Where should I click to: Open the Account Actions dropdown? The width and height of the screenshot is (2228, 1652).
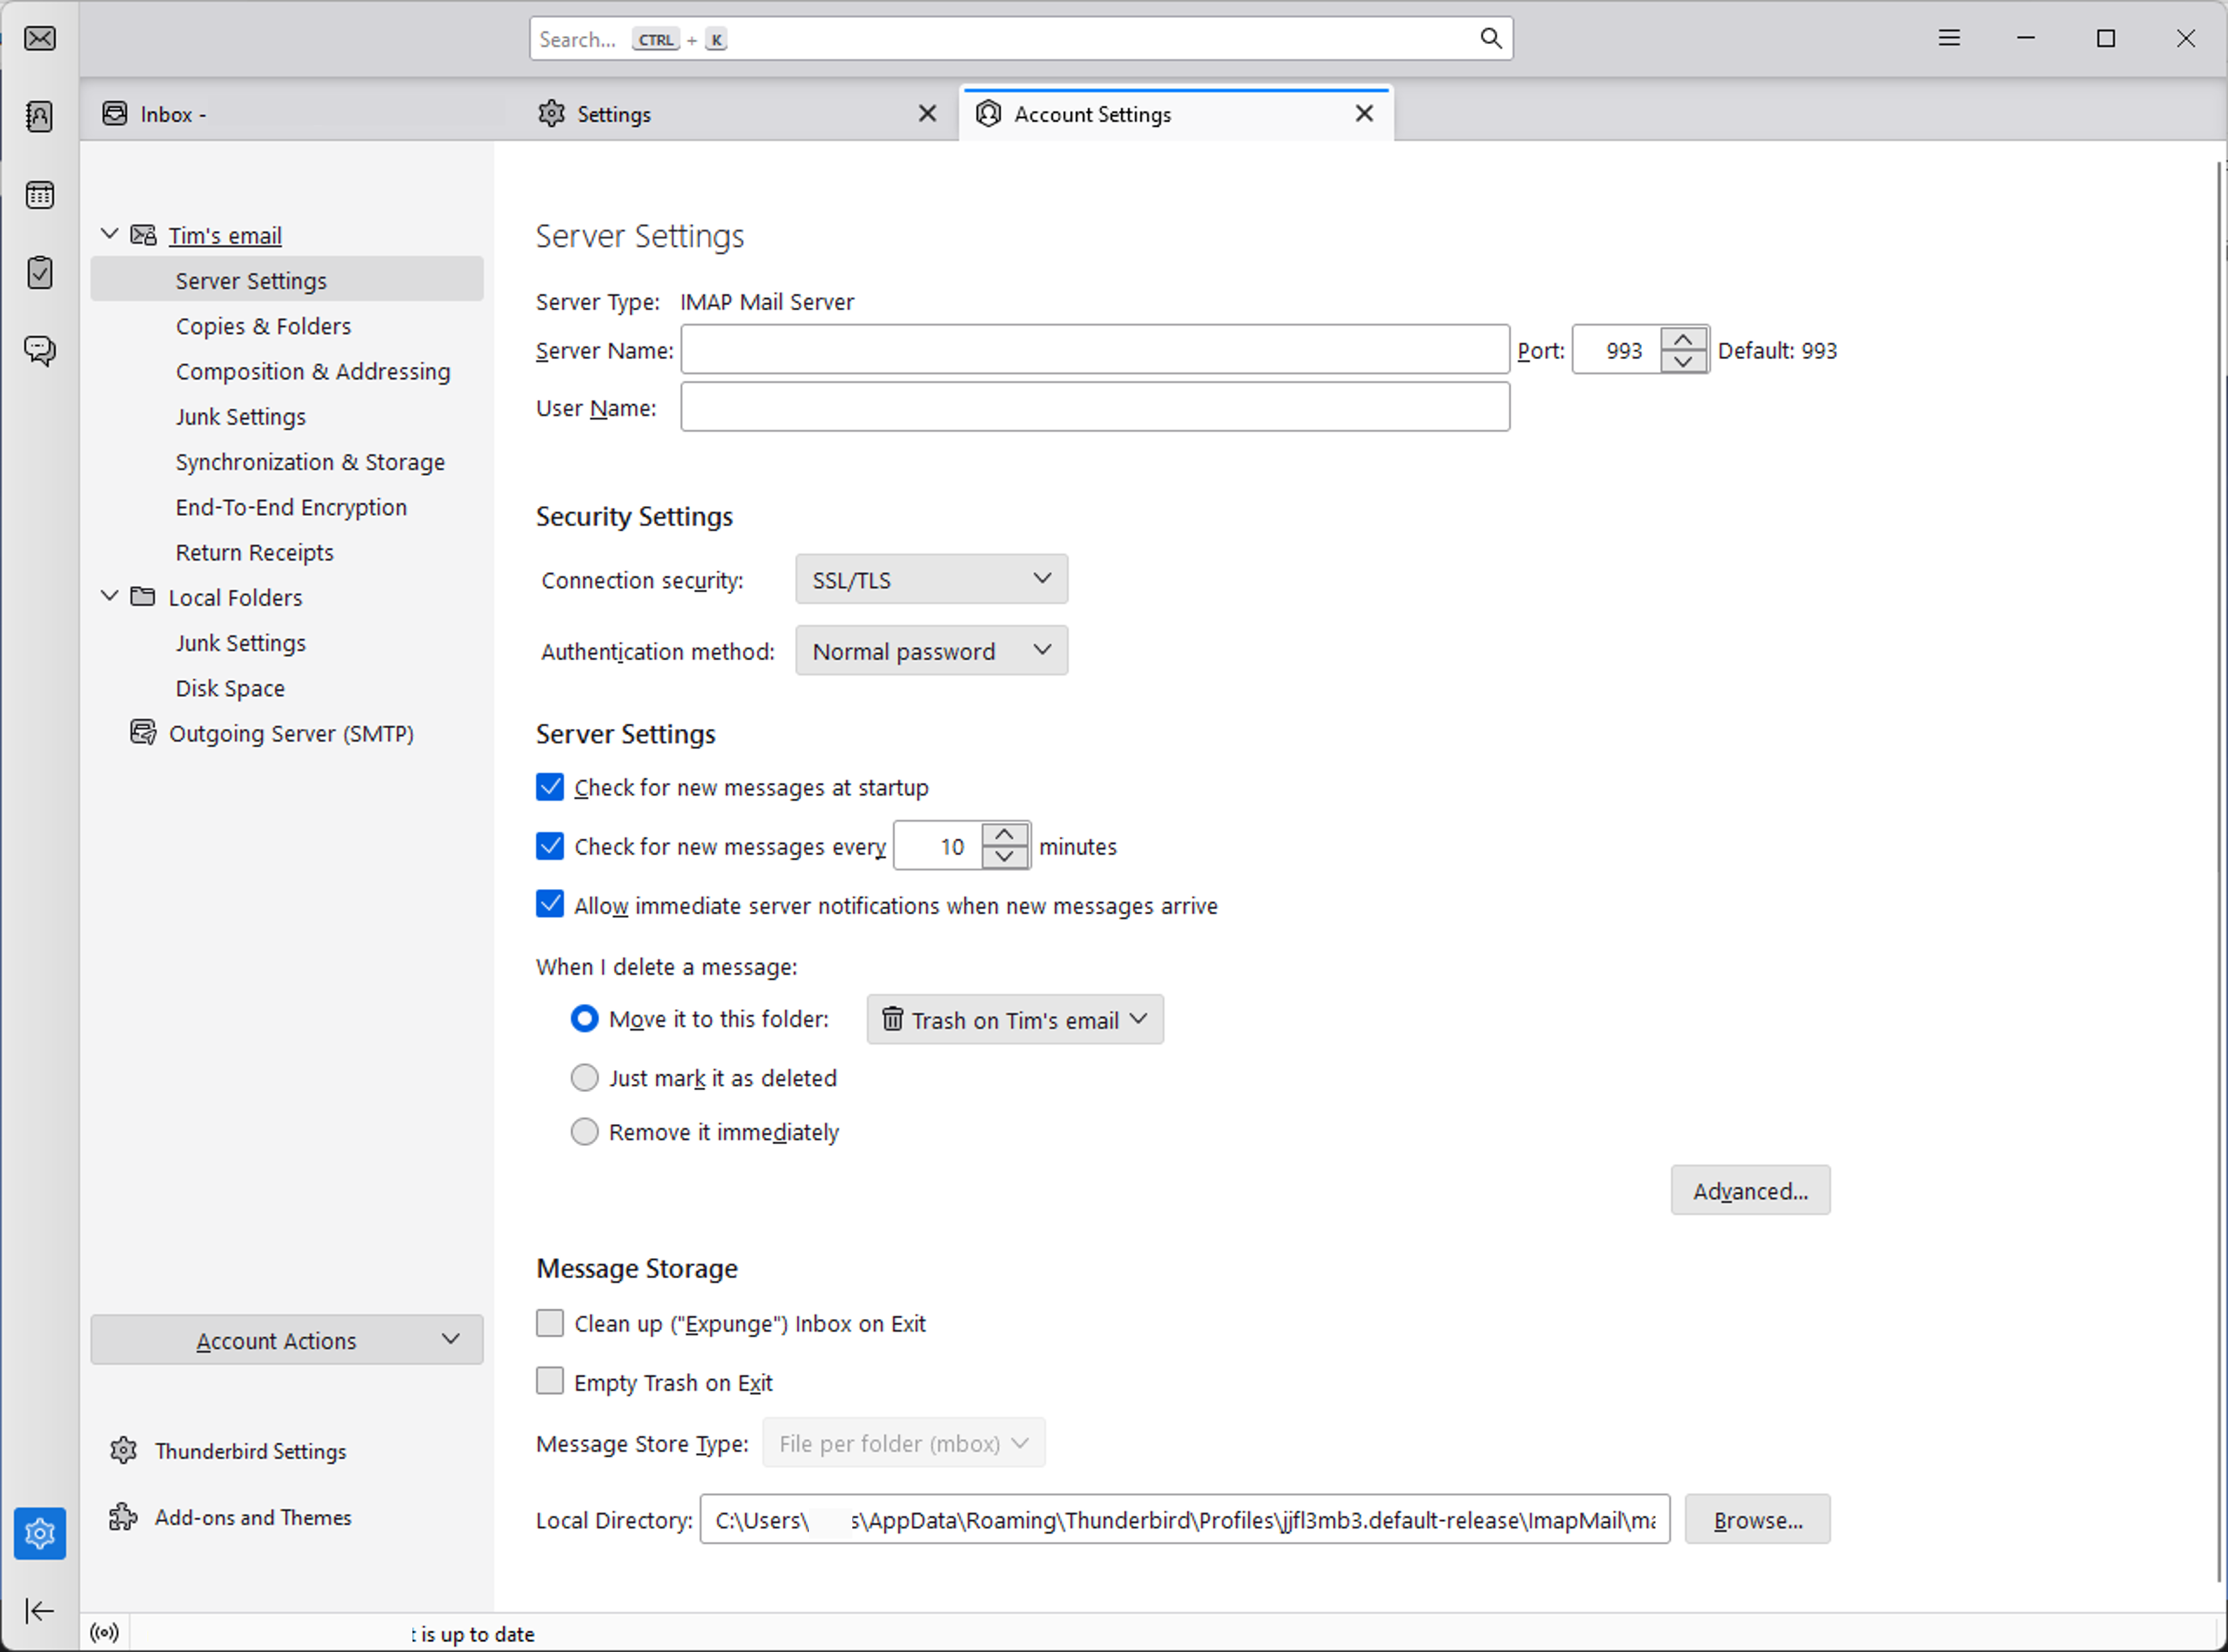[286, 1340]
